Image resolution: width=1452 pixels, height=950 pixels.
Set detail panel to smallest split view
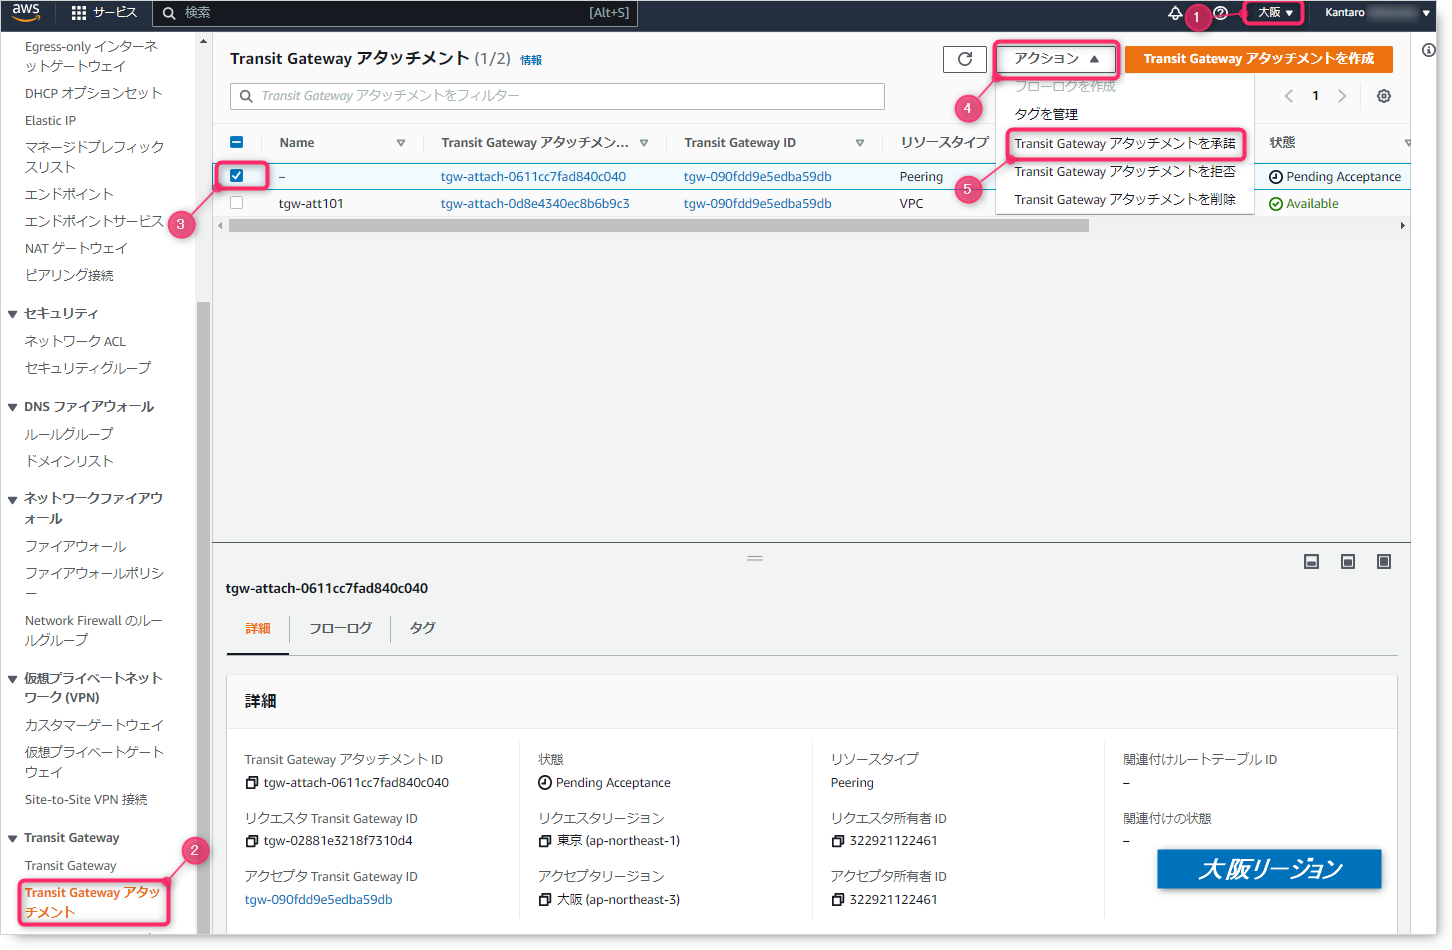pos(1311,562)
